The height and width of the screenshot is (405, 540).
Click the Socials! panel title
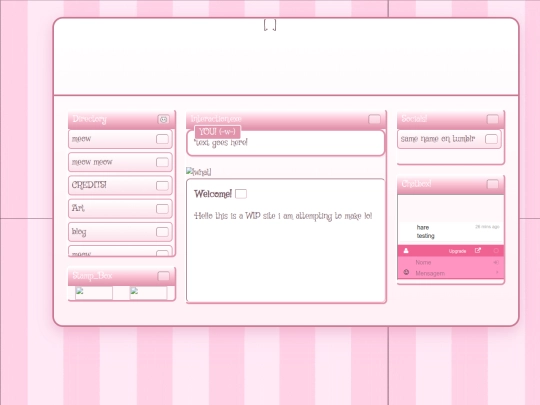click(x=414, y=119)
